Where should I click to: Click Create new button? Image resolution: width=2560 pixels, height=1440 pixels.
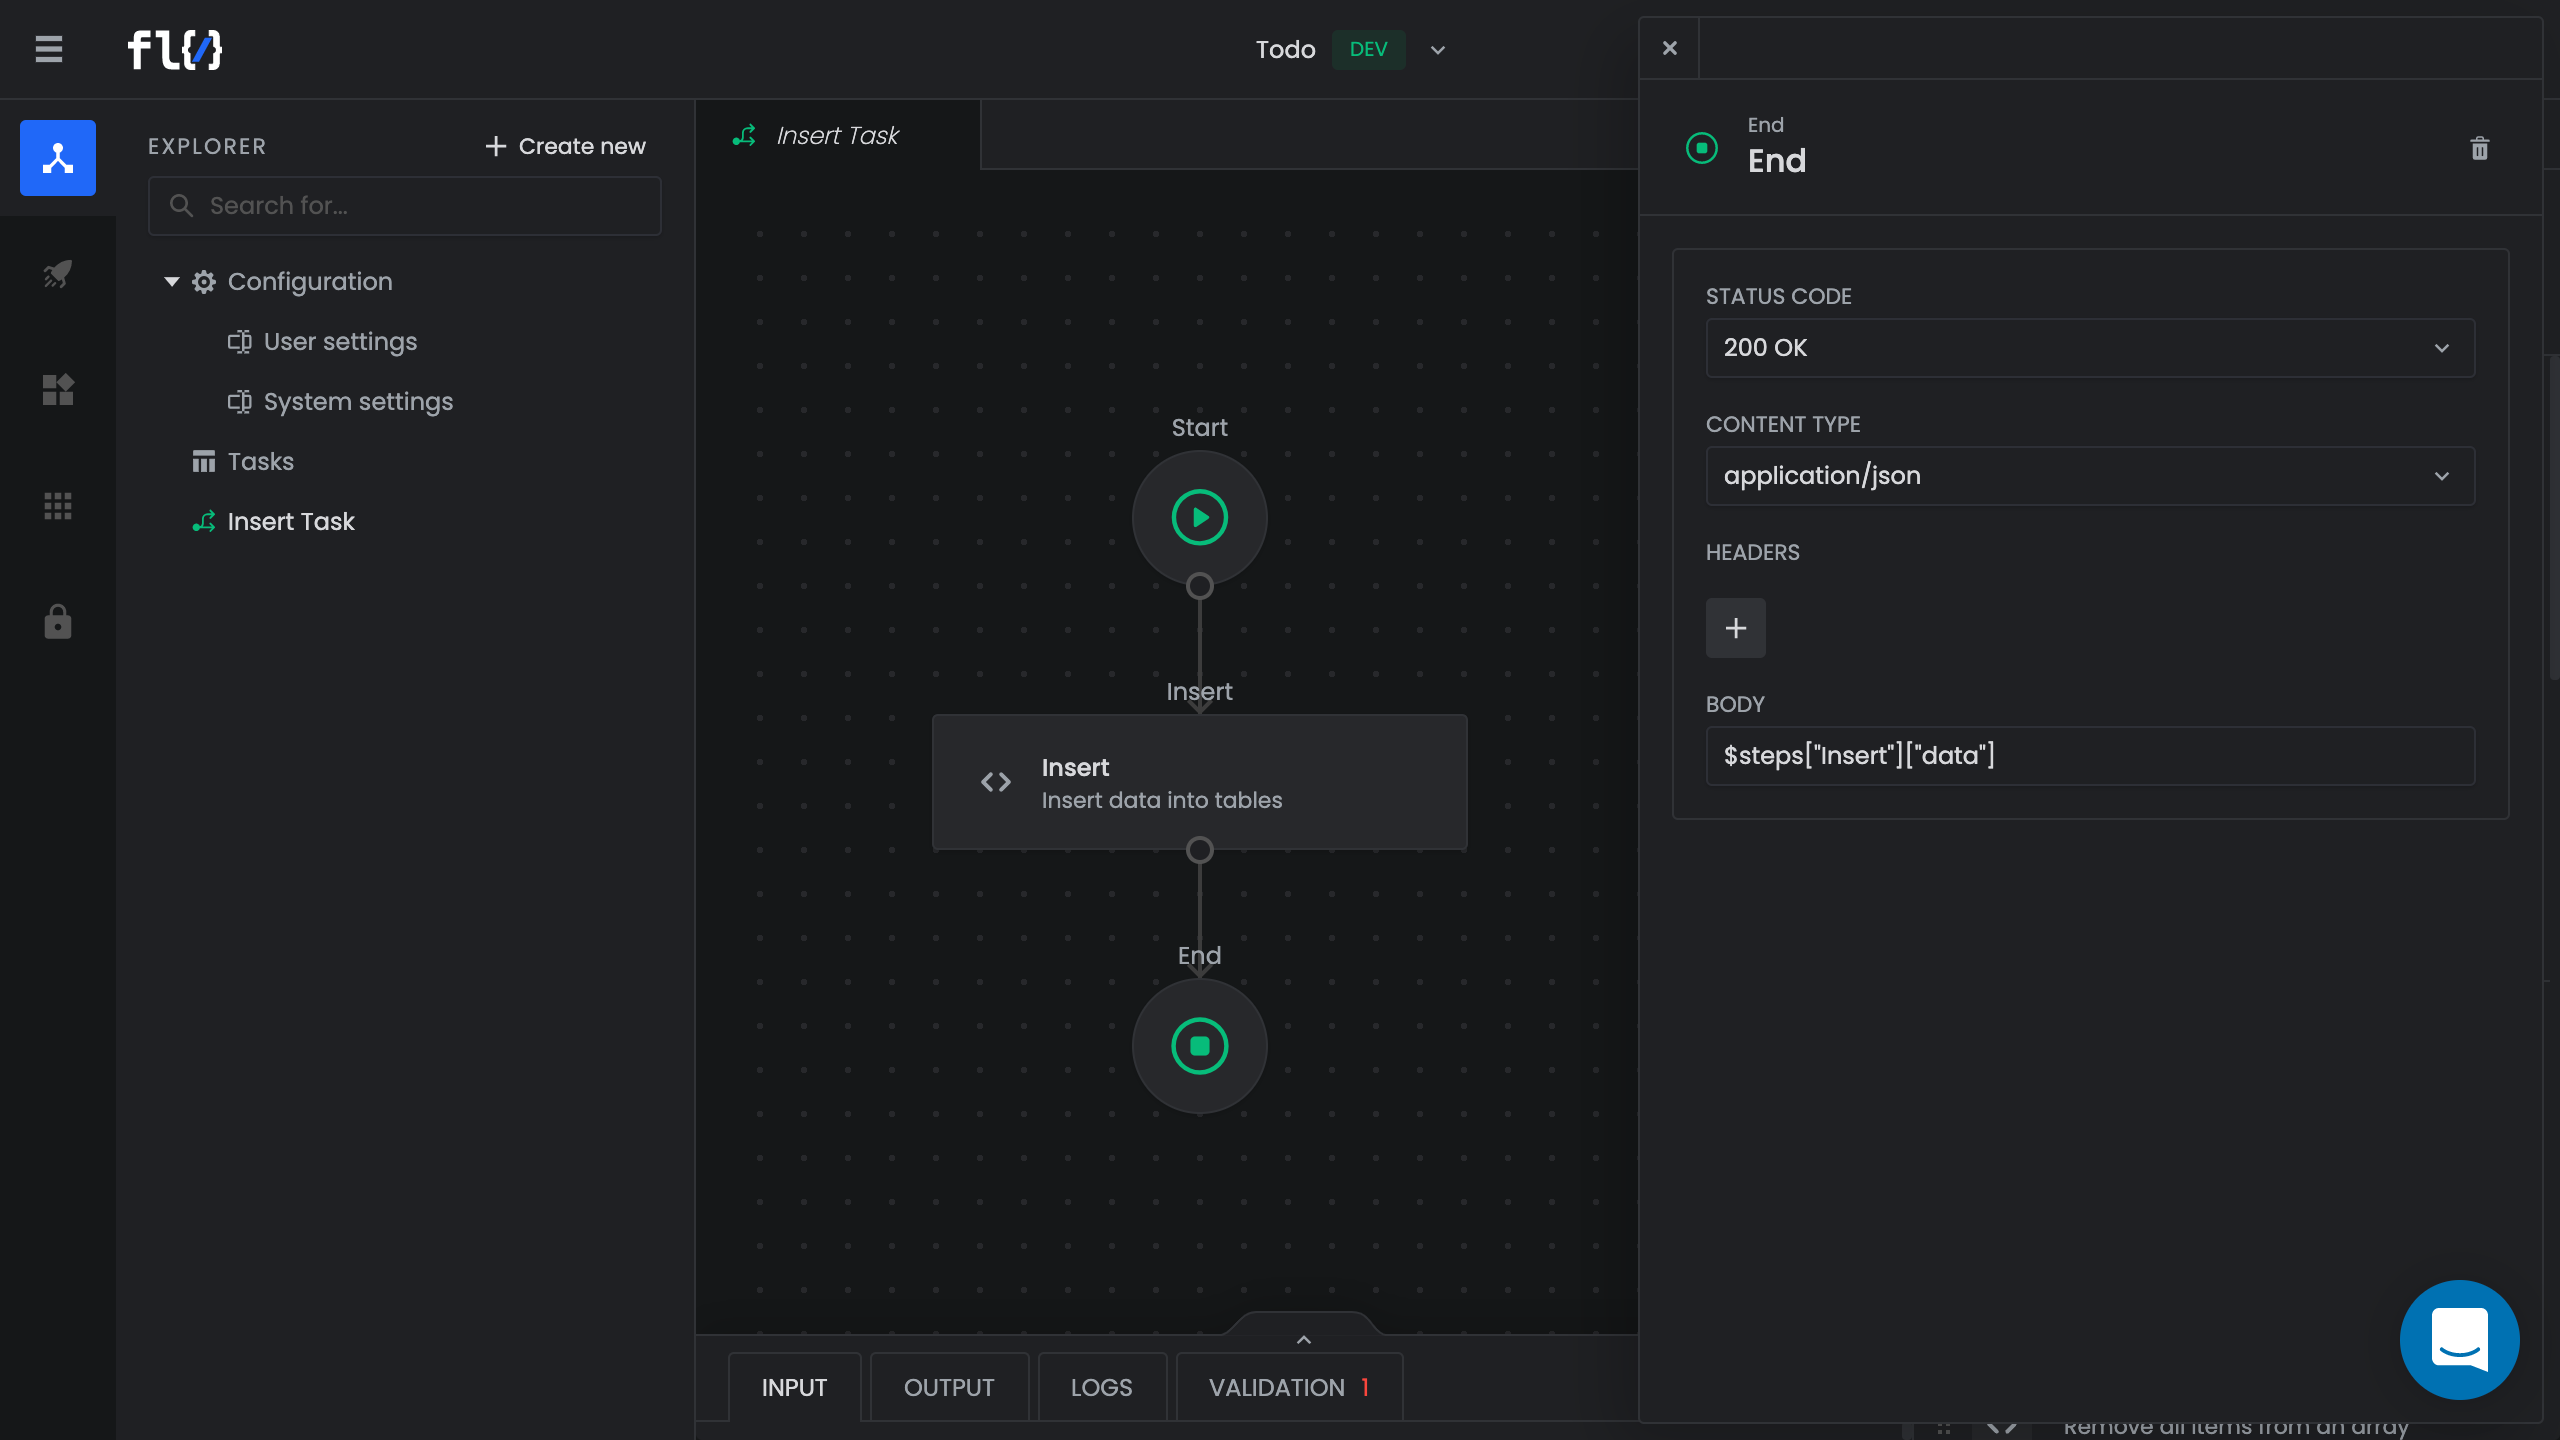[x=566, y=146]
